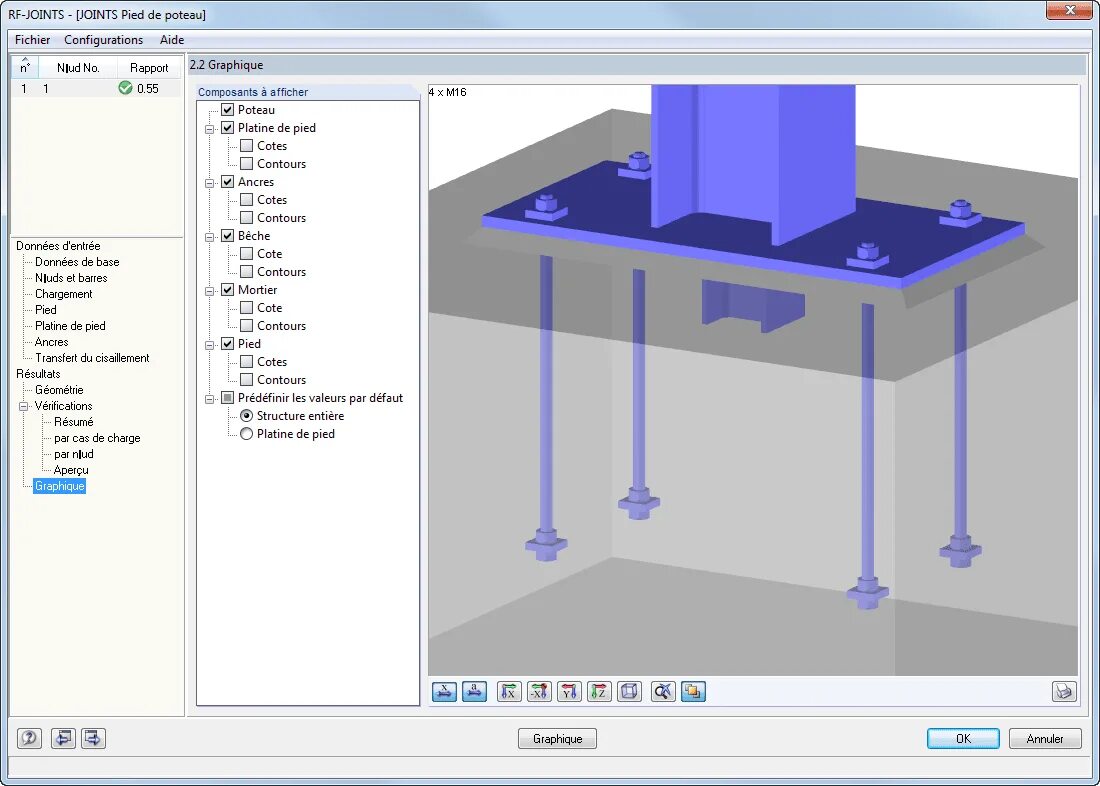Go to previous window with left-arrow icon
This screenshot has width=1100, height=786.
coord(63,738)
